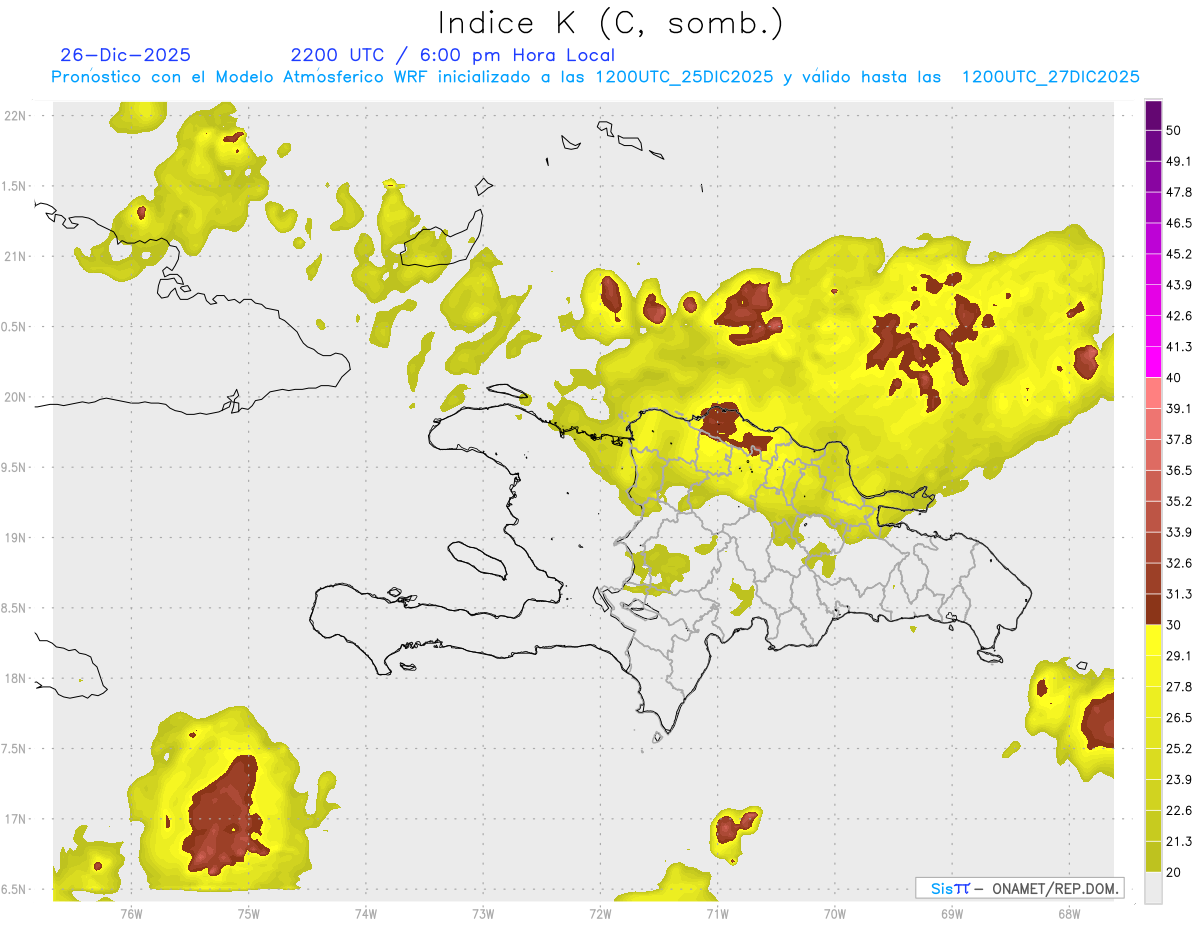Click the 'Indice K (C, somb.)' title
Screen dimensions: 1200x927
(x=611, y=23)
